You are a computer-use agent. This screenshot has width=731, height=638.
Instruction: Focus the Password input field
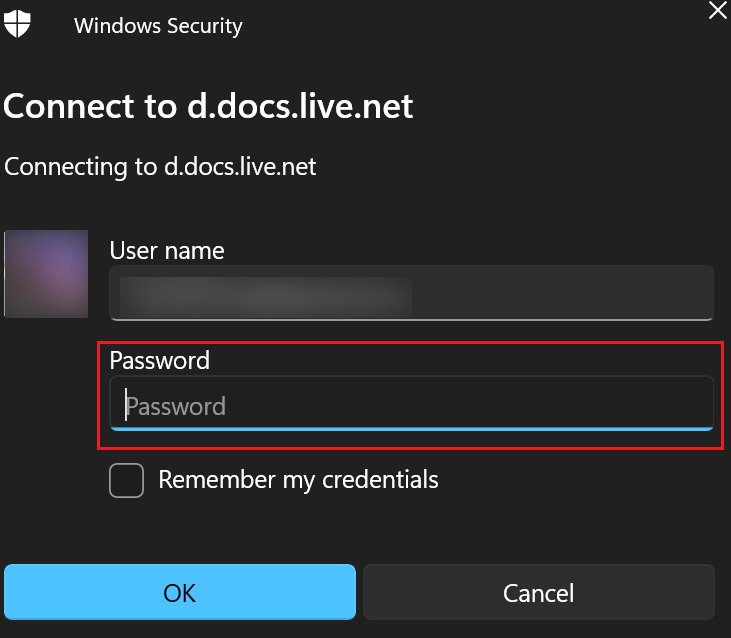pyautogui.click(x=412, y=403)
